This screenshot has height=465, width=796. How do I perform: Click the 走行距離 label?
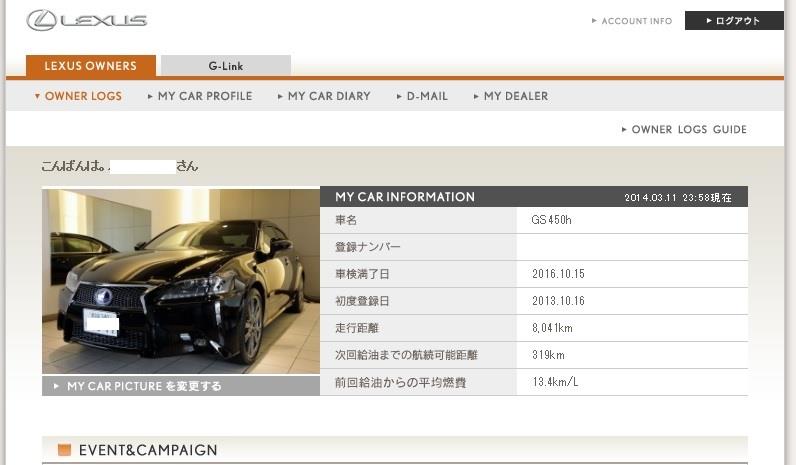(x=357, y=328)
